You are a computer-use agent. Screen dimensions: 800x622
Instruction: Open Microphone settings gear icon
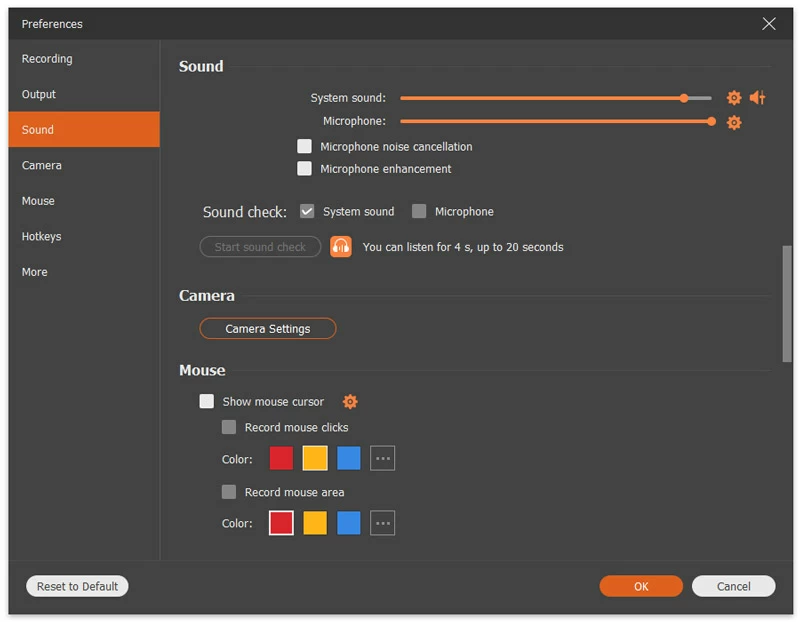click(x=734, y=122)
